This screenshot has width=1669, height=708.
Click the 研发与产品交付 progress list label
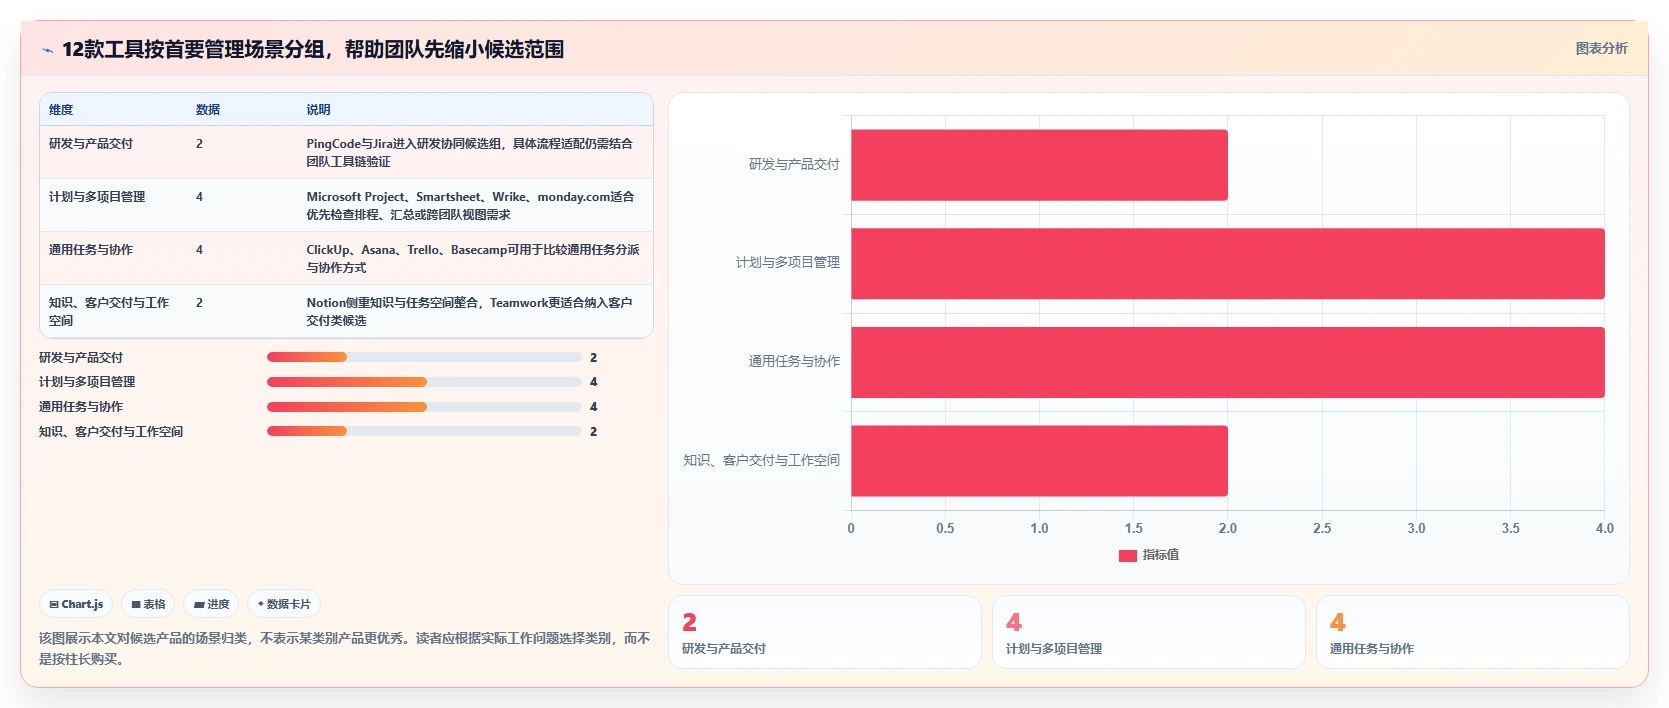[81, 358]
